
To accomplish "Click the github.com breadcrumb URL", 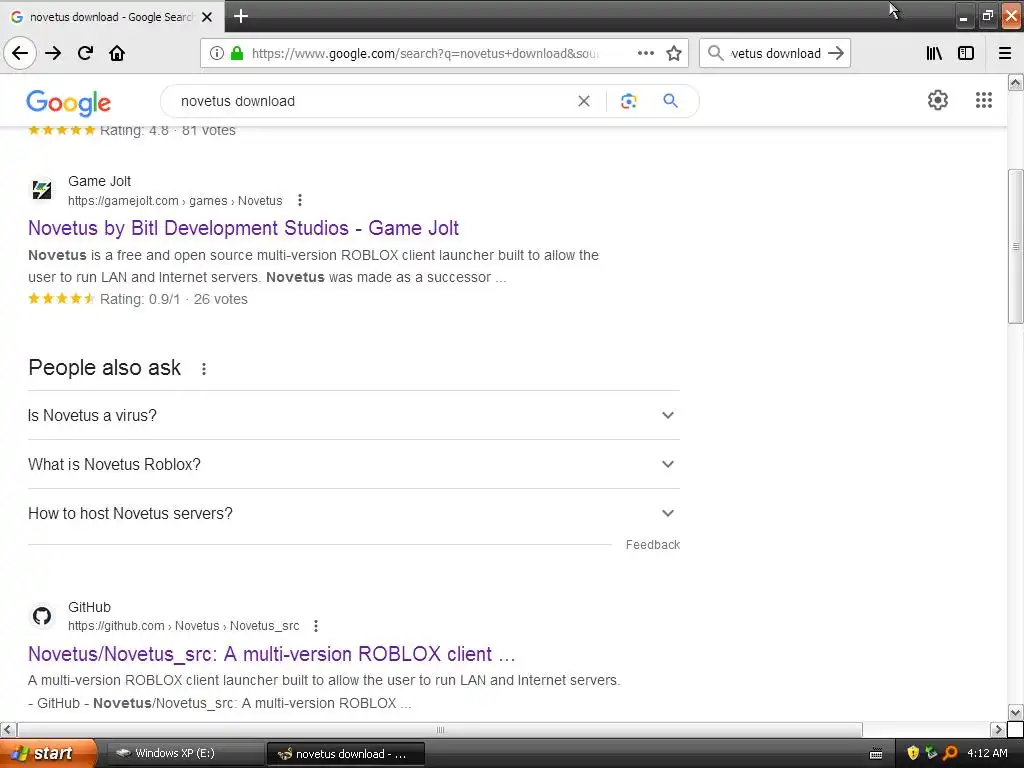I will tap(184, 626).
